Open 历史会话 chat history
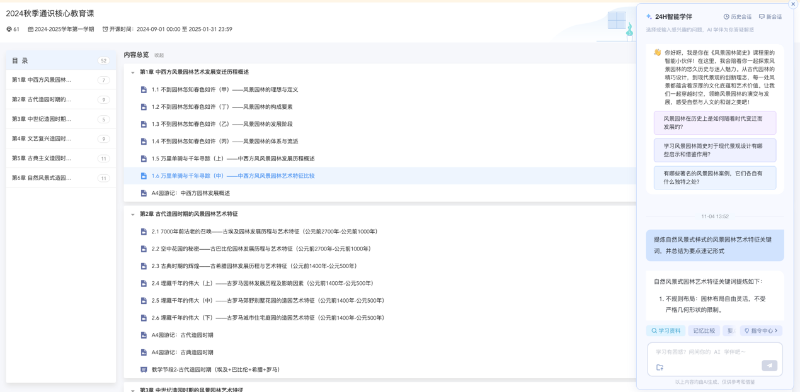Image resolution: width=800 pixels, height=392 pixels. tap(737, 17)
